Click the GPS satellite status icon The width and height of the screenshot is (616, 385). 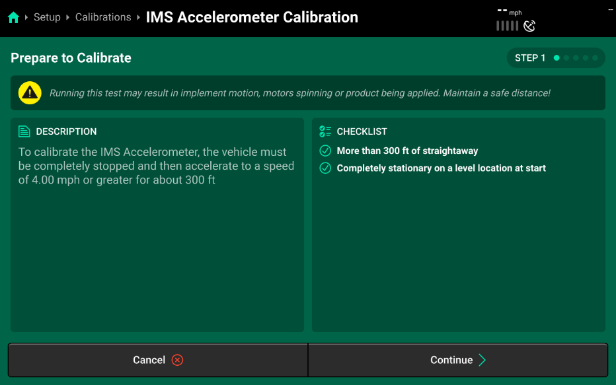529,26
